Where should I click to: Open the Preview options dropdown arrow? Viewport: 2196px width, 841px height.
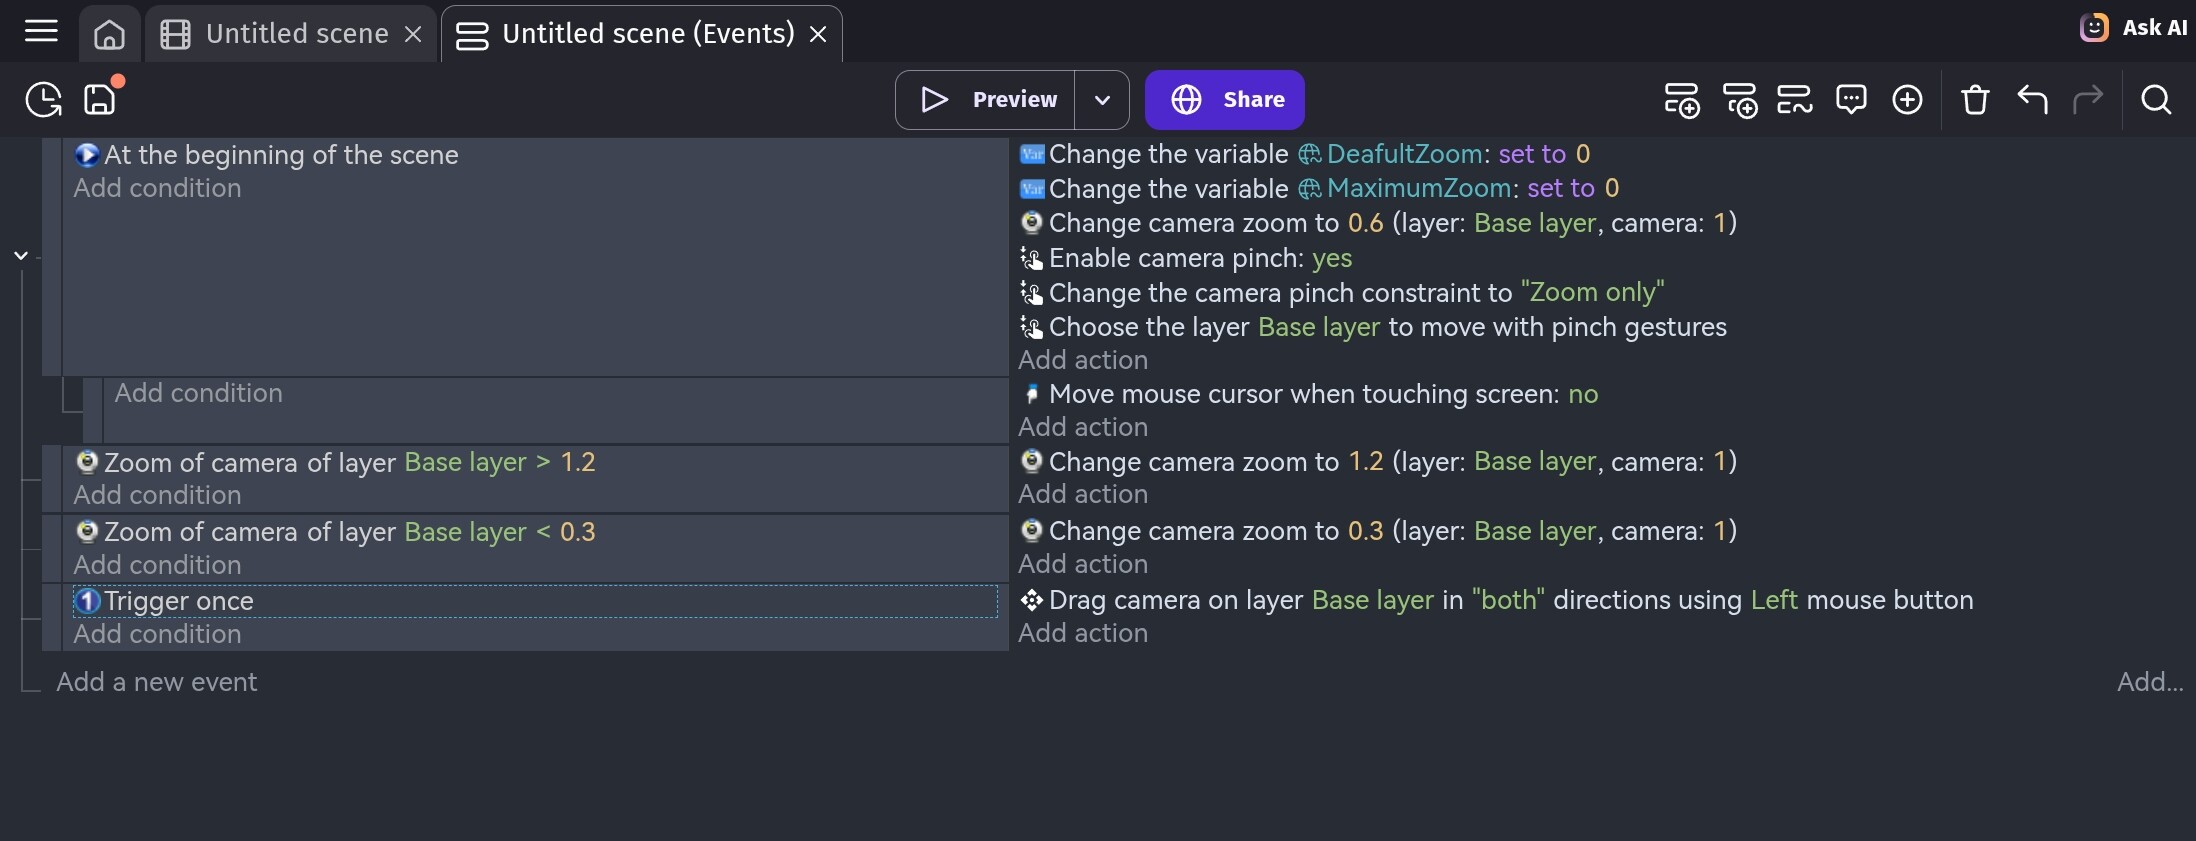[x=1102, y=100]
